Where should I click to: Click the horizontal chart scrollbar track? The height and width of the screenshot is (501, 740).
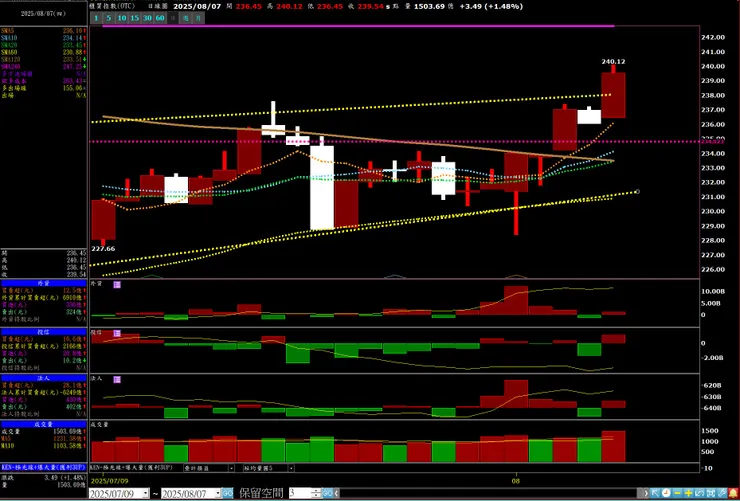pos(488,493)
